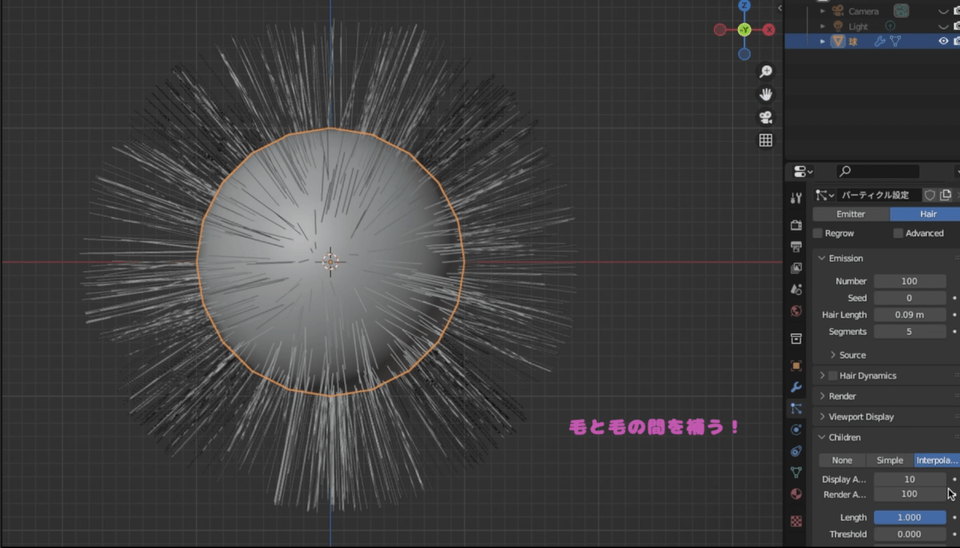The image size is (960, 548).
Task: Click the Light object data icon in outliner
Action: (x=890, y=26)
